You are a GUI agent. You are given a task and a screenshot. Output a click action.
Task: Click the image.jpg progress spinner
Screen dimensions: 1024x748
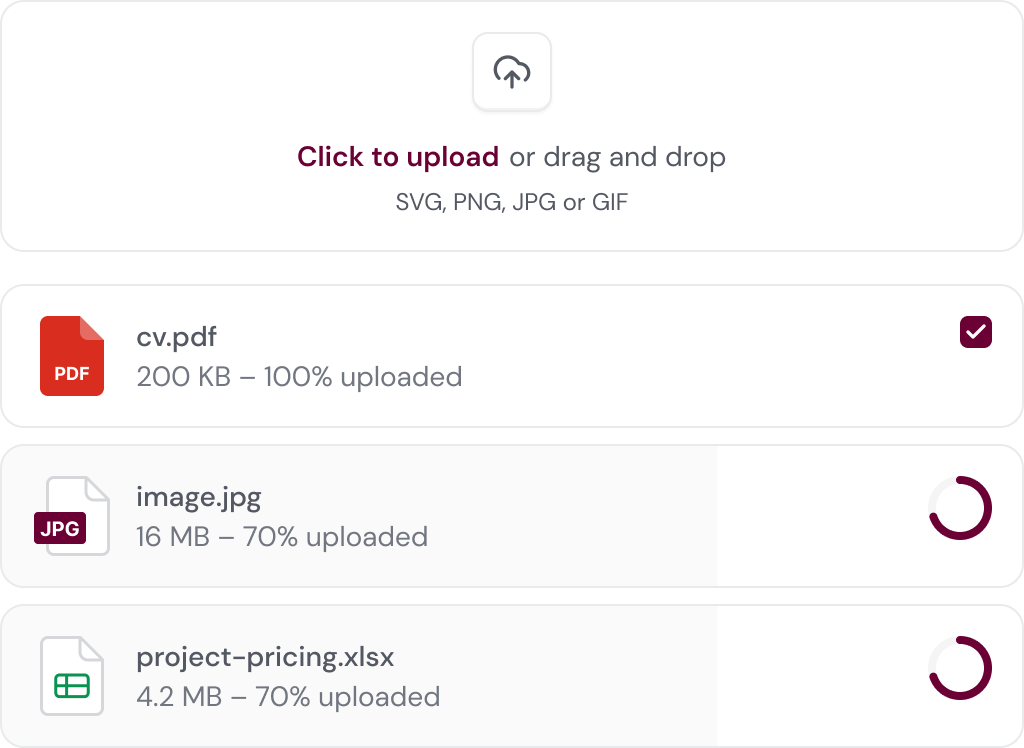click(960, 508)
